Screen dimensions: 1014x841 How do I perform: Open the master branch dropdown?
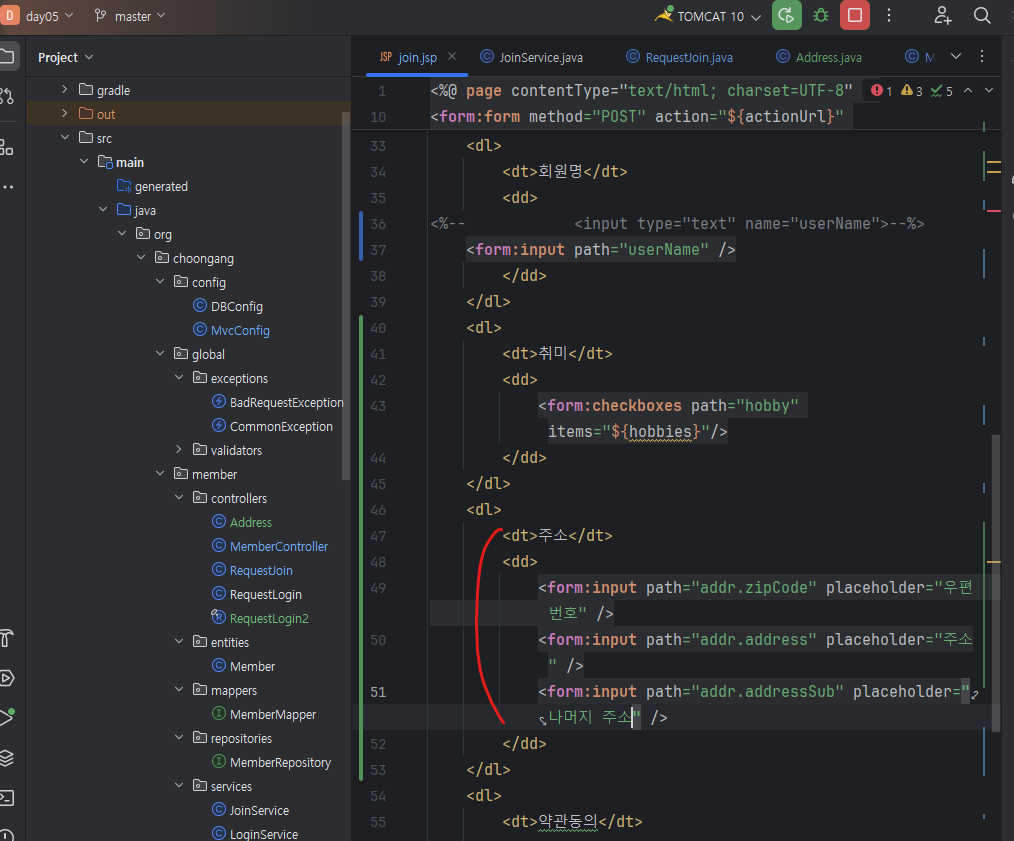pyautogui.click(x=130, y=16)
